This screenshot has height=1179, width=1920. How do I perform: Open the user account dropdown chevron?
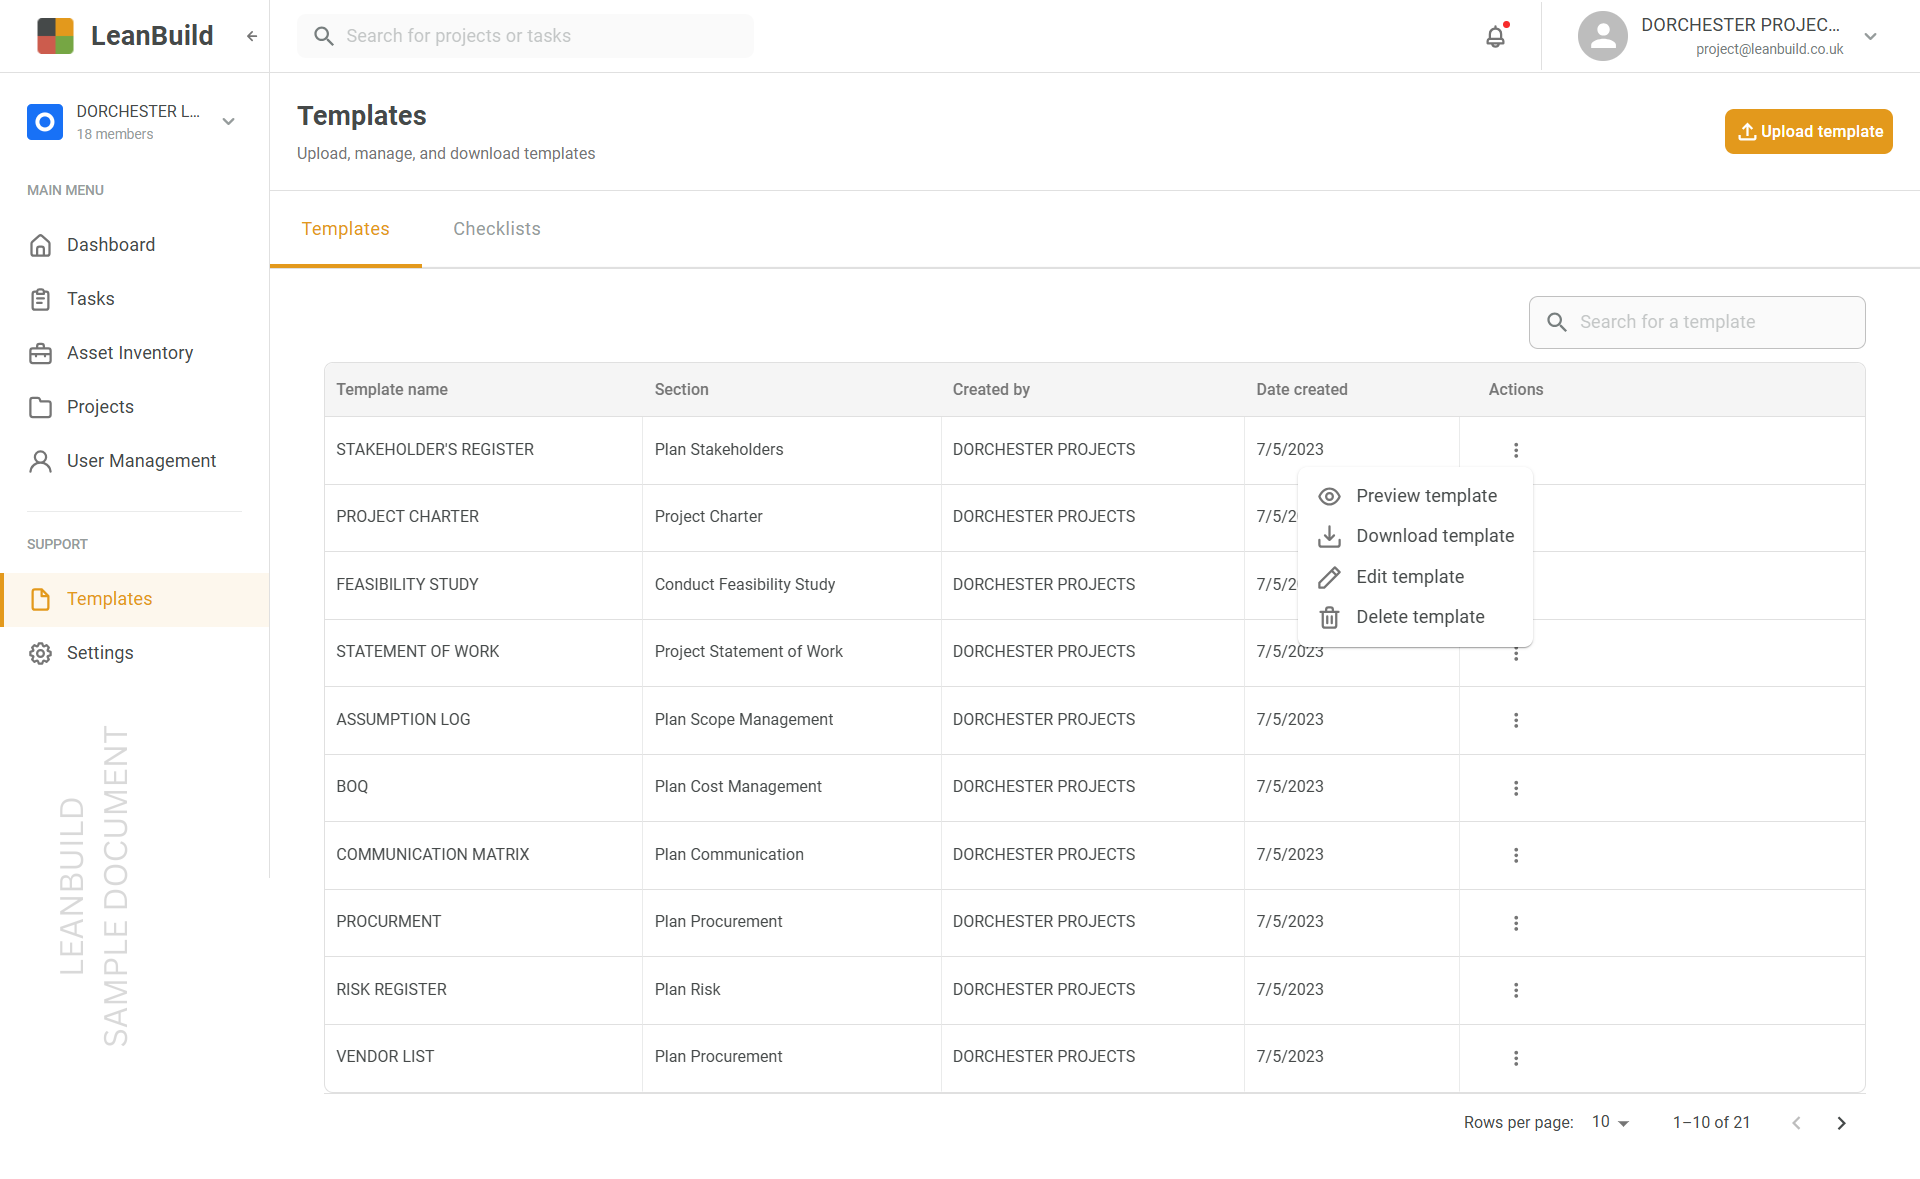[1870, 37]
